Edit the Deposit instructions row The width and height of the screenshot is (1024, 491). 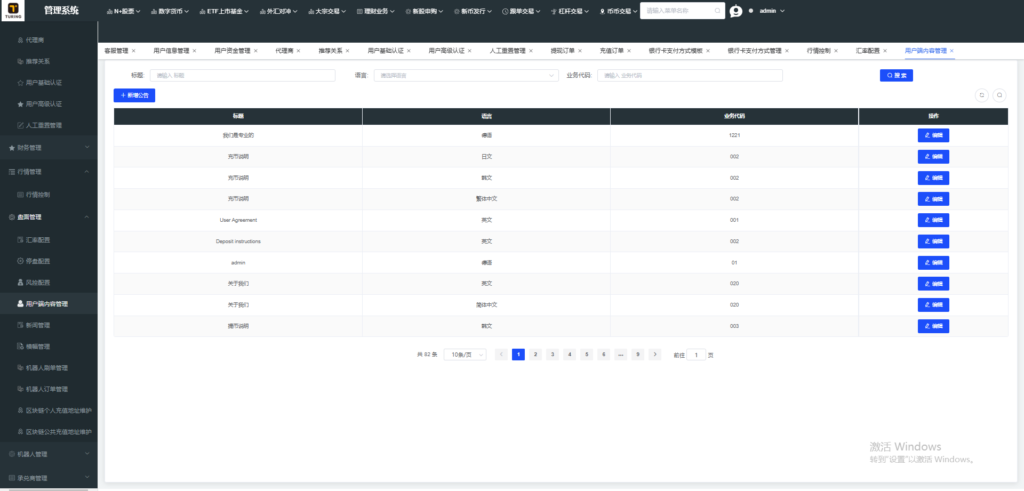933,242
